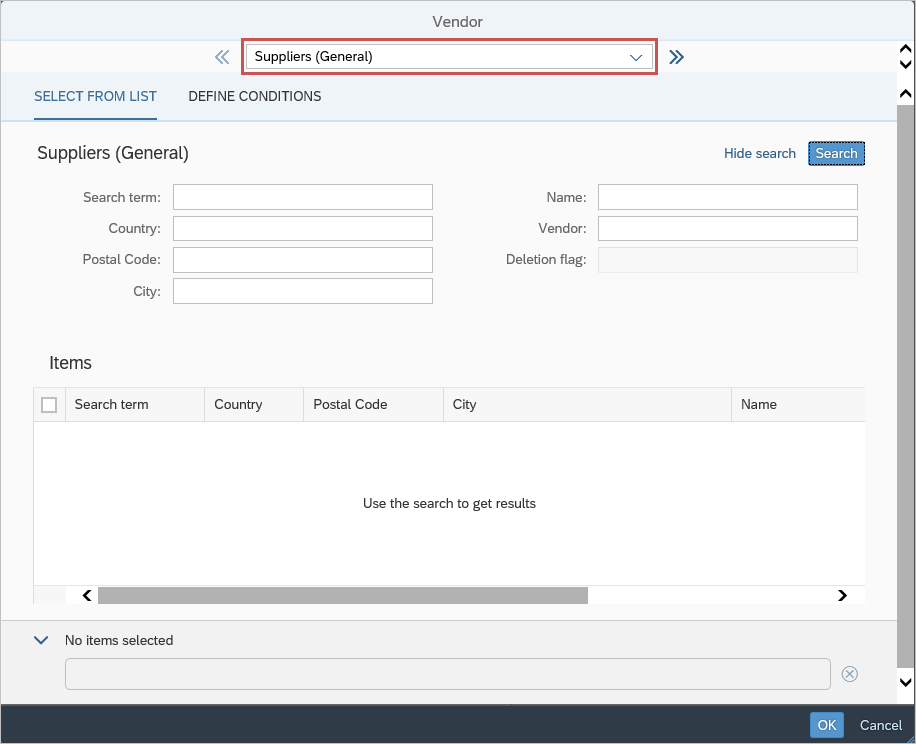Image resolution: width=916 pixels, height=744 pixels.
Task: Open the Define Conditions tab
Action: [255, 97]
